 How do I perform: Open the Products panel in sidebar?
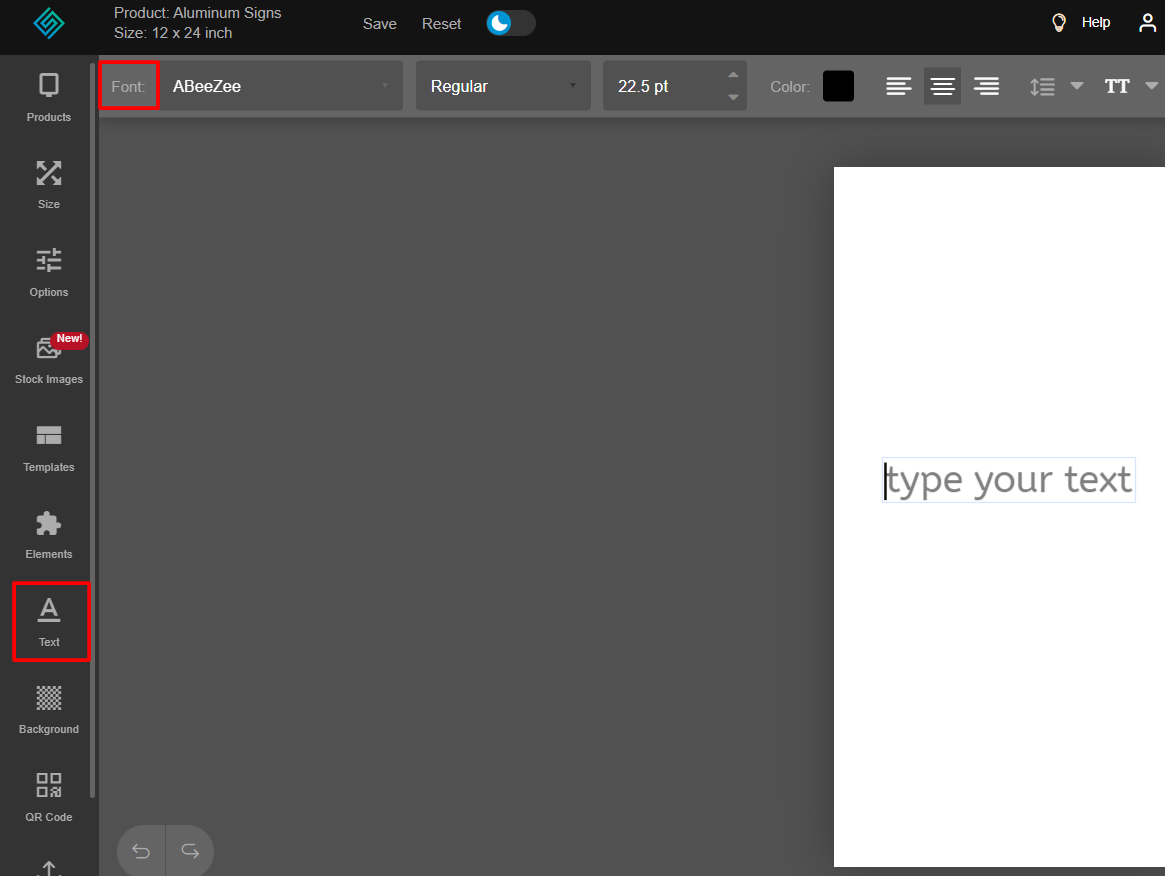48,98
